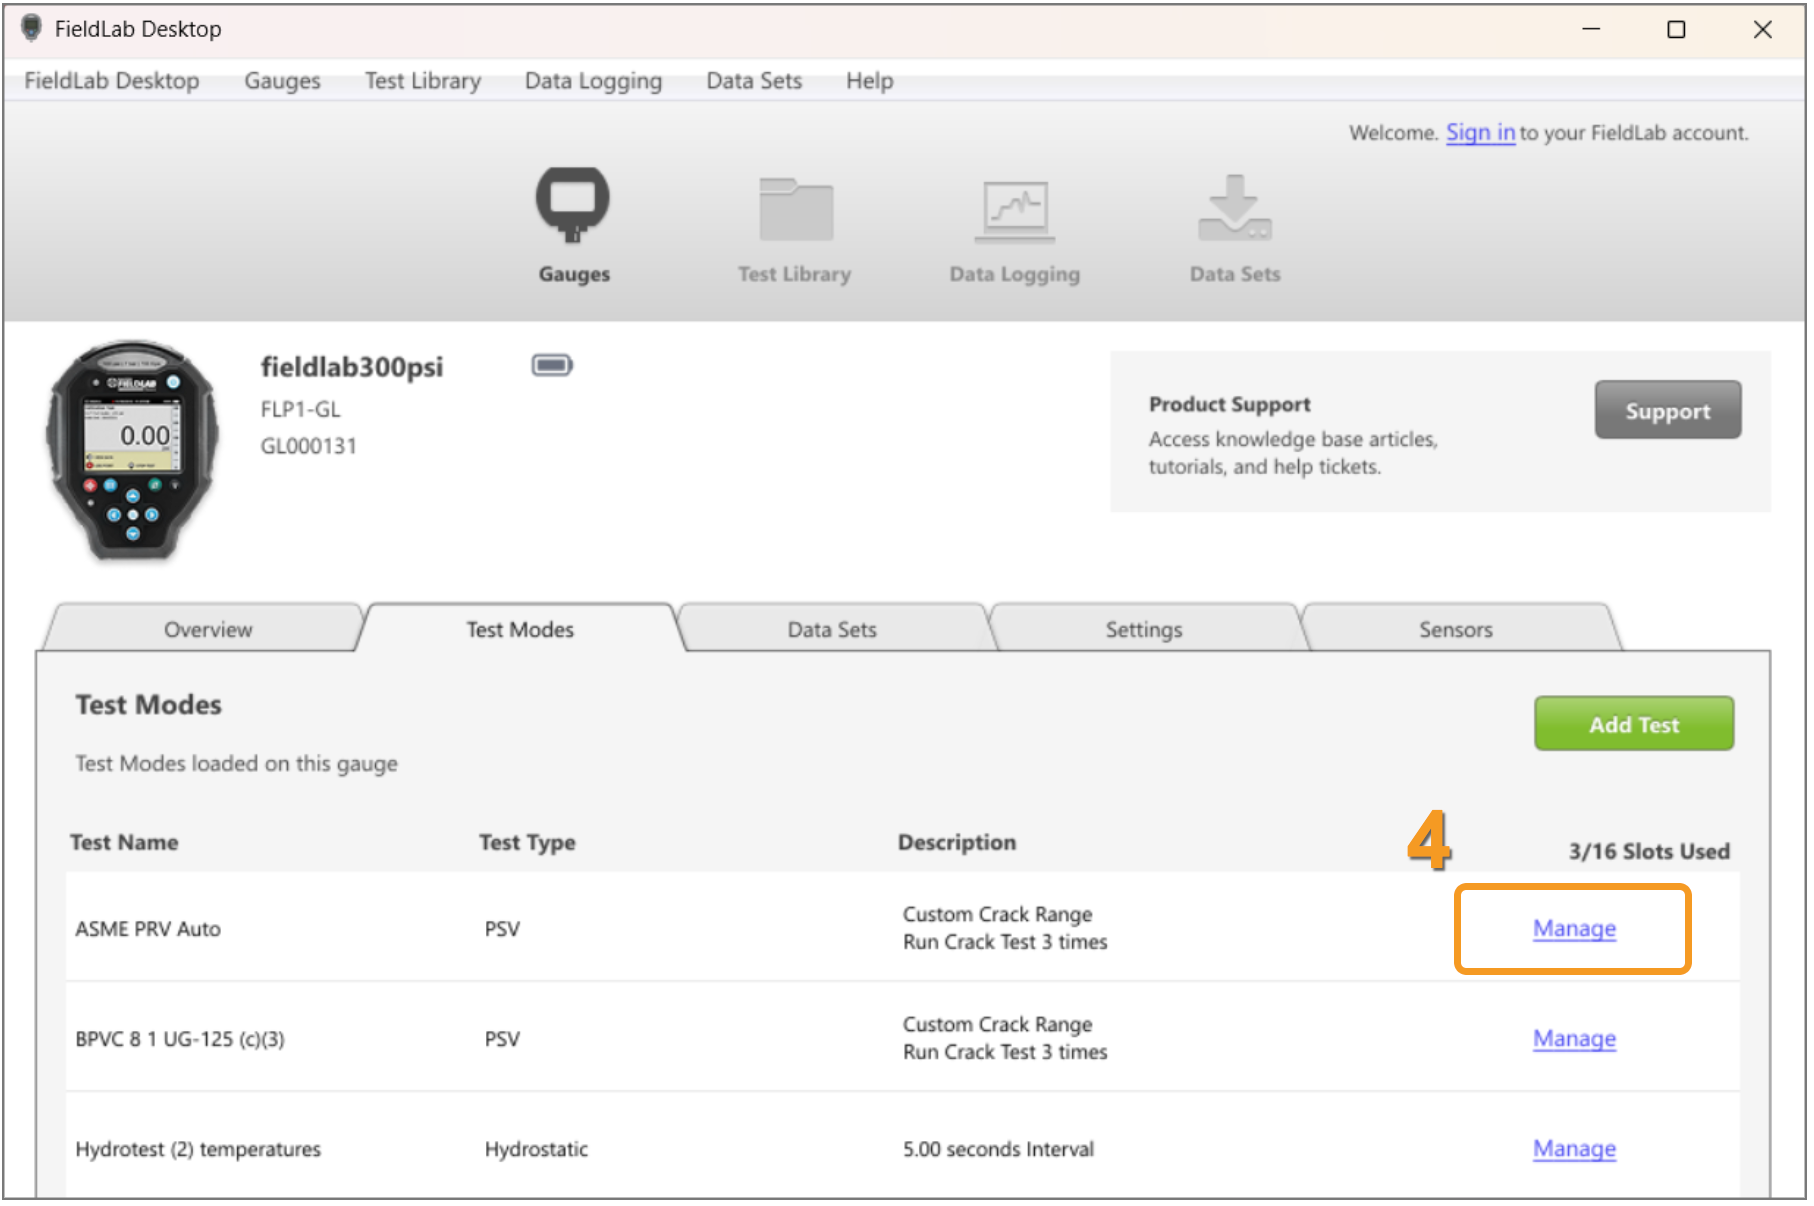This screenshot has width=1814, height=1206.
Task: Click the Description column header
Action: click(957, 842)
